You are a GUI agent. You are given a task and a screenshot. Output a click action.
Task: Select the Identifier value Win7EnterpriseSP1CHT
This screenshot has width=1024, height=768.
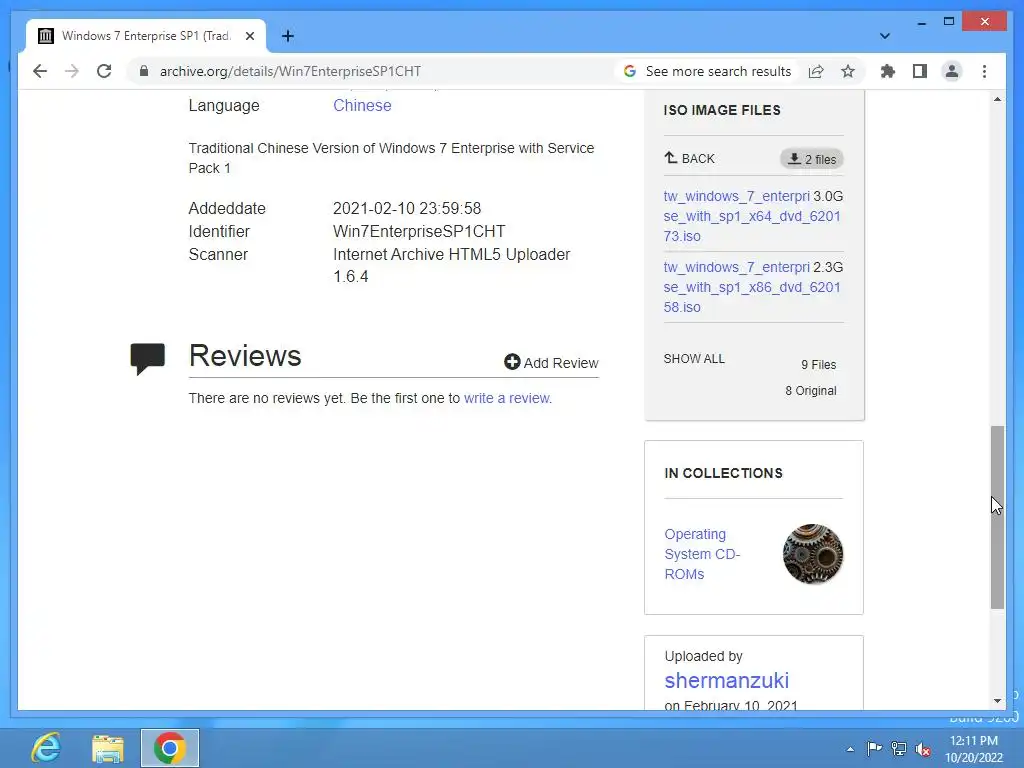(419, 232)
